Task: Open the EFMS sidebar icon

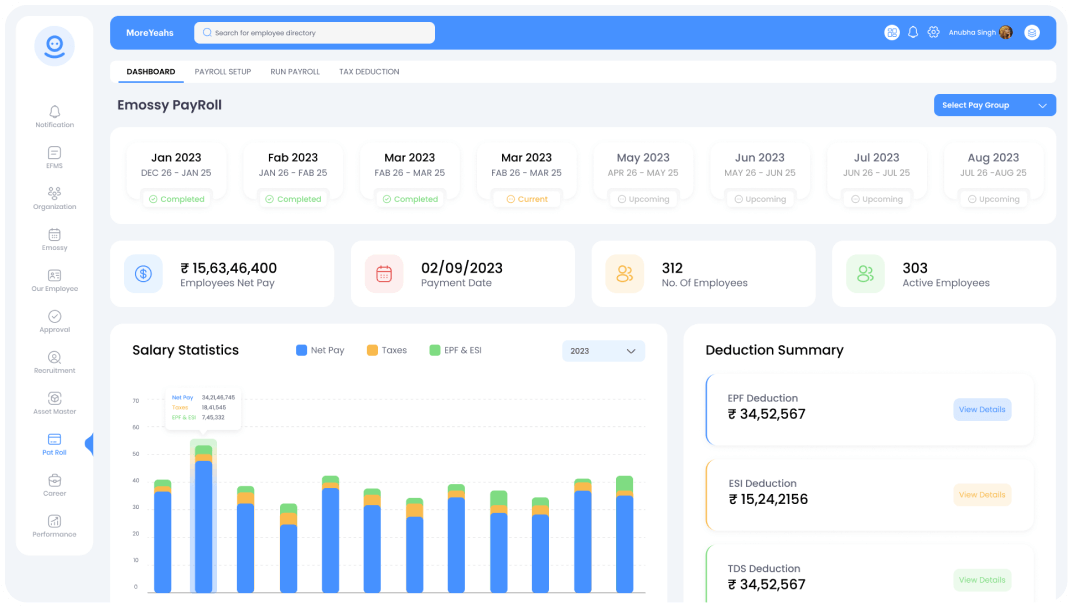Action: point(54,153)
